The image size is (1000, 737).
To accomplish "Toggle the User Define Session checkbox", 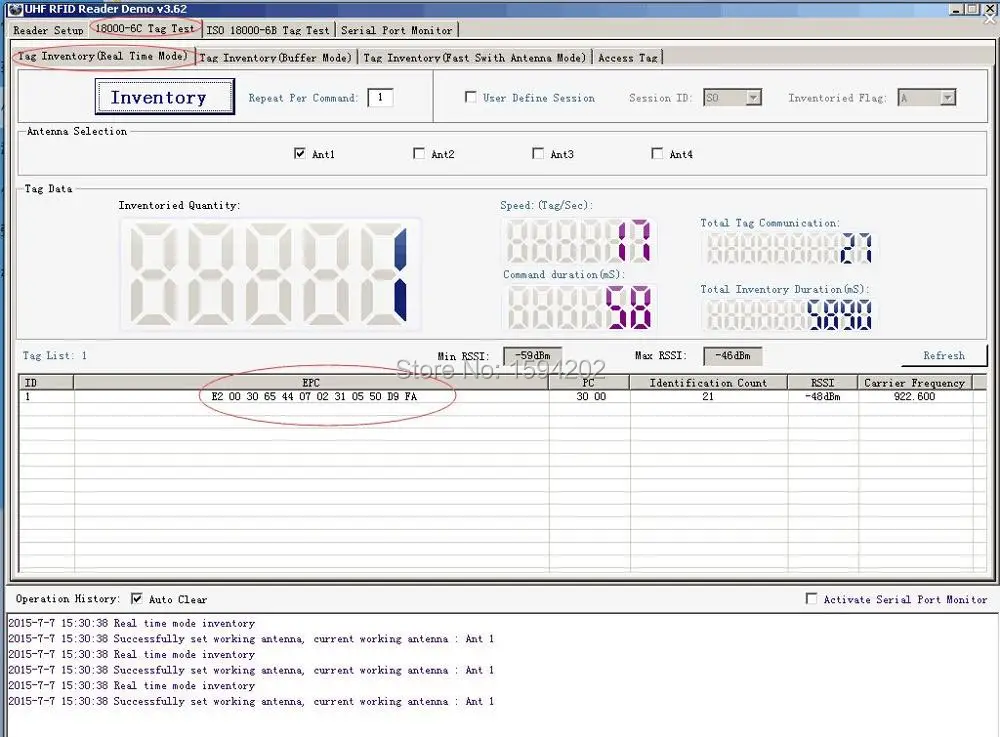I will tap(471, 98).
